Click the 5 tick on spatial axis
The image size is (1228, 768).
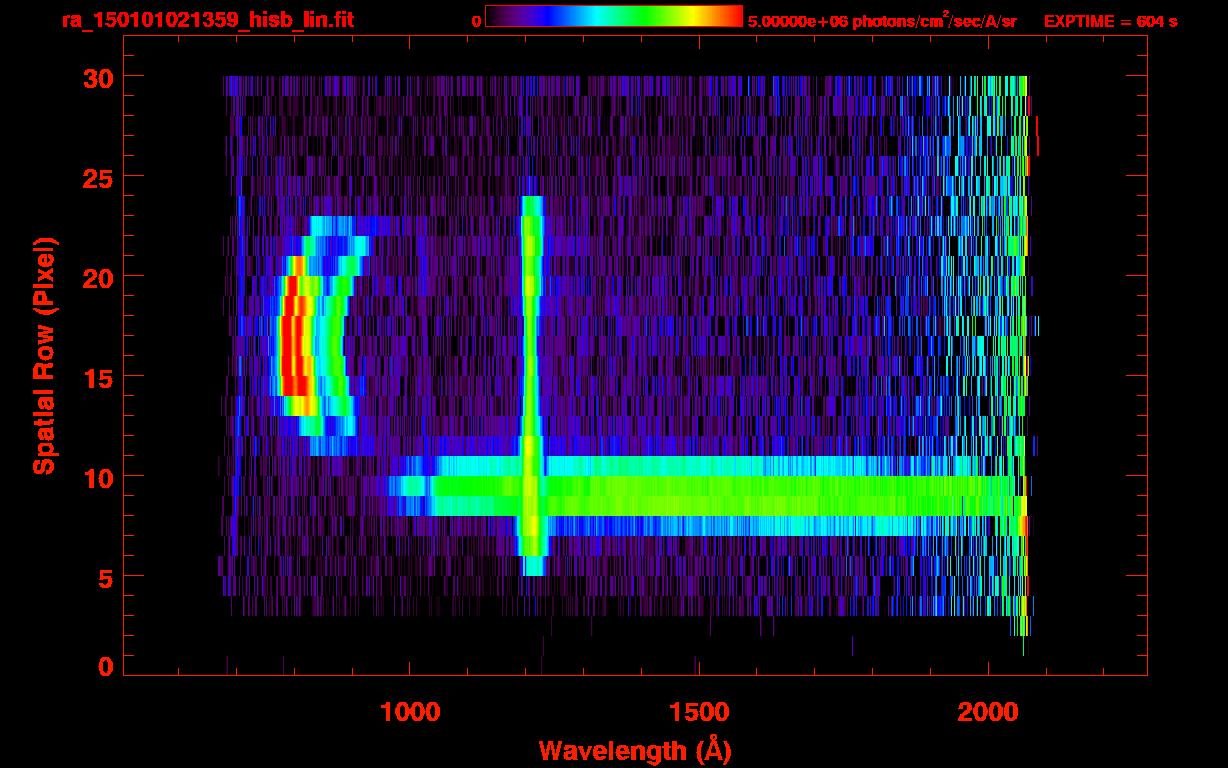pos(106,577)
